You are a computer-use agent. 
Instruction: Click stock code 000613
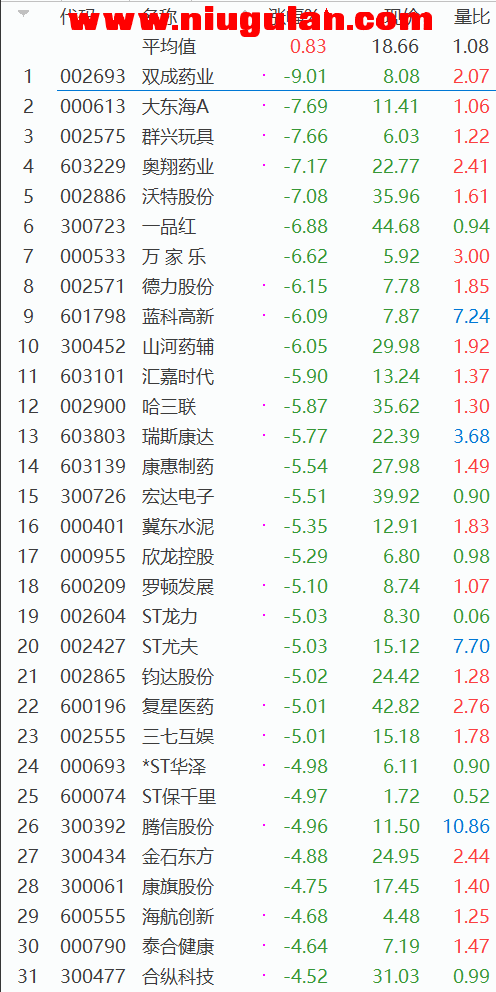pos(93,107)
